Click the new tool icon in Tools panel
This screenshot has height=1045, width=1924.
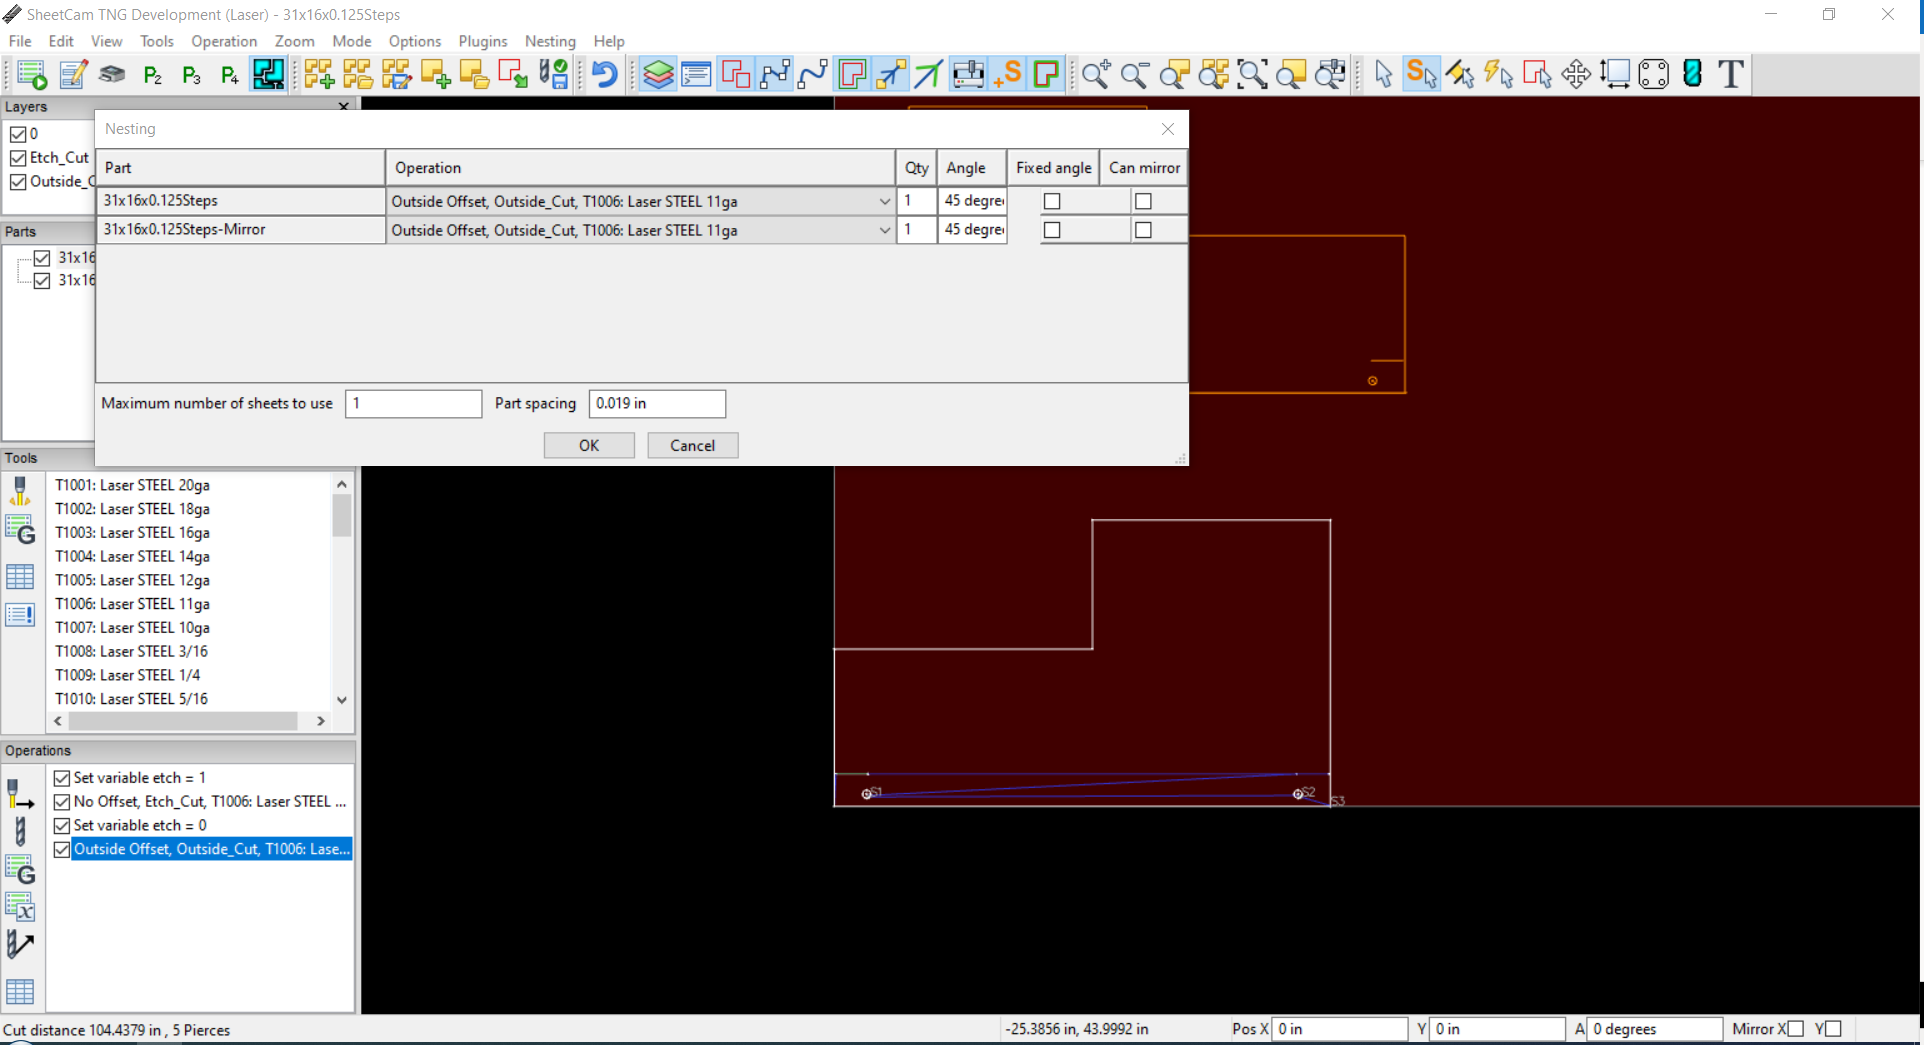pos(20,491)
